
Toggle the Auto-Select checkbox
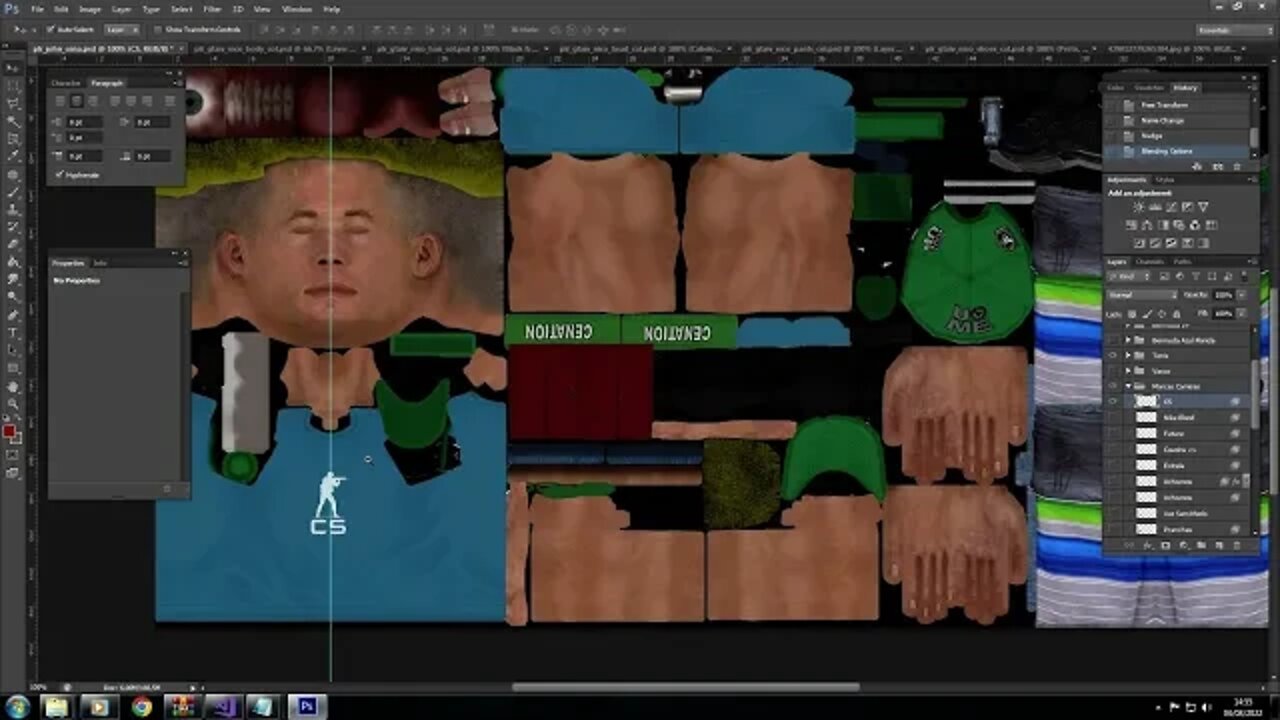[x=50, y=30]
